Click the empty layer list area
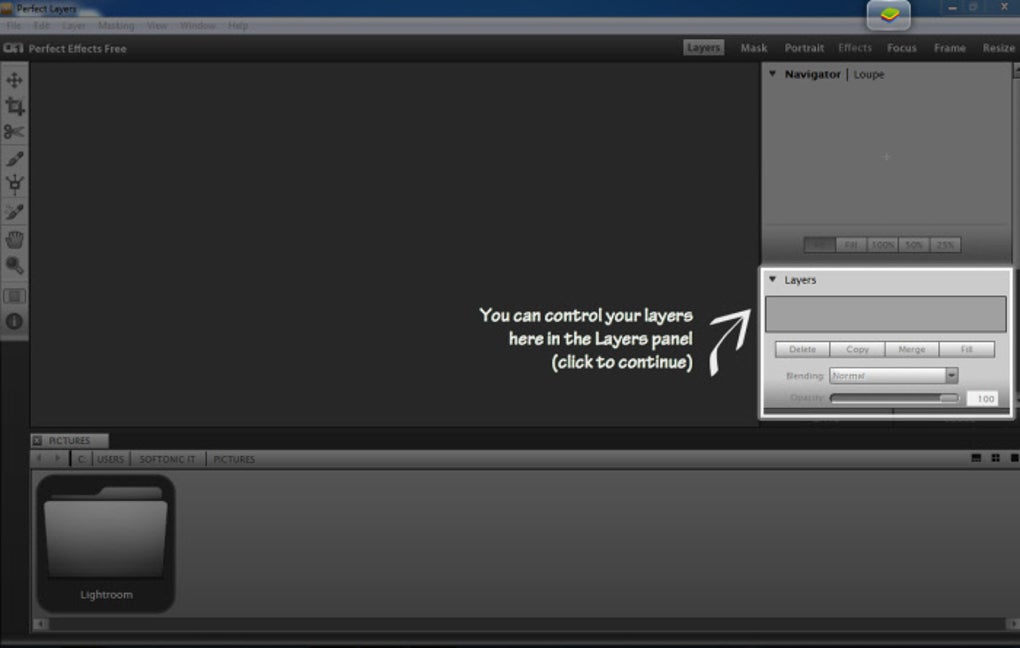 pos(885,314)
